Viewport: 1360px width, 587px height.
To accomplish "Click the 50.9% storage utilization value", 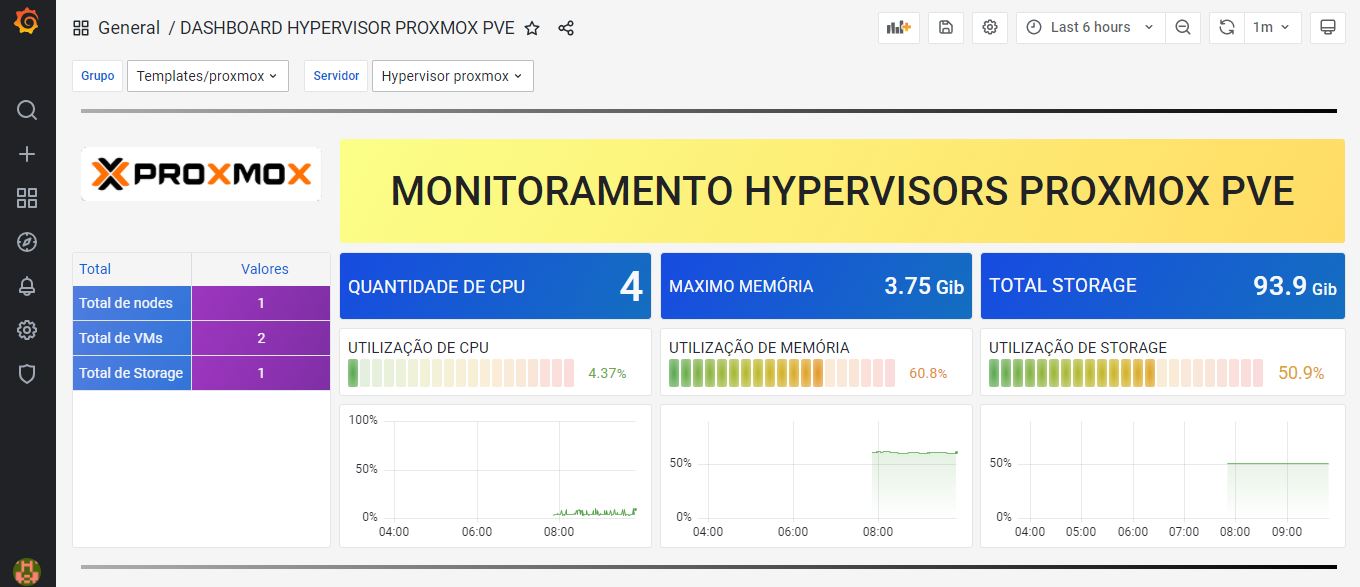I will [1301, 373].
